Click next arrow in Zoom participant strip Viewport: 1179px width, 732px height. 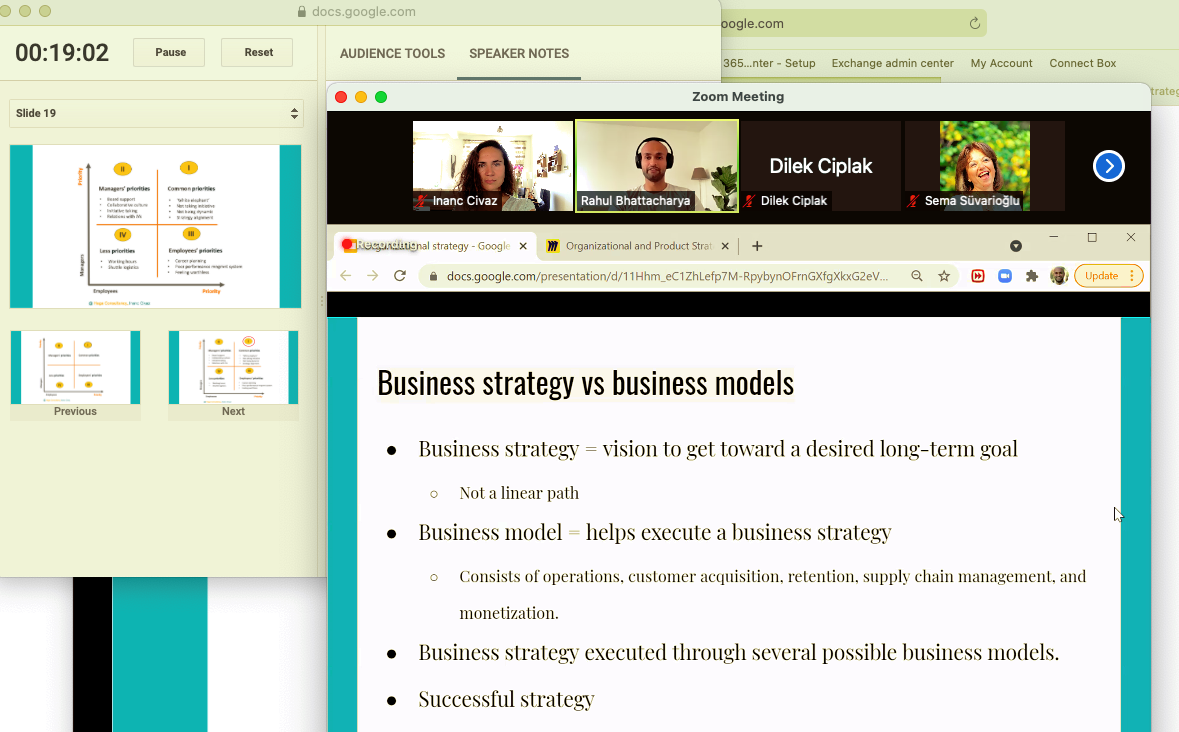pyautogui.click(x=1108, y=166)
